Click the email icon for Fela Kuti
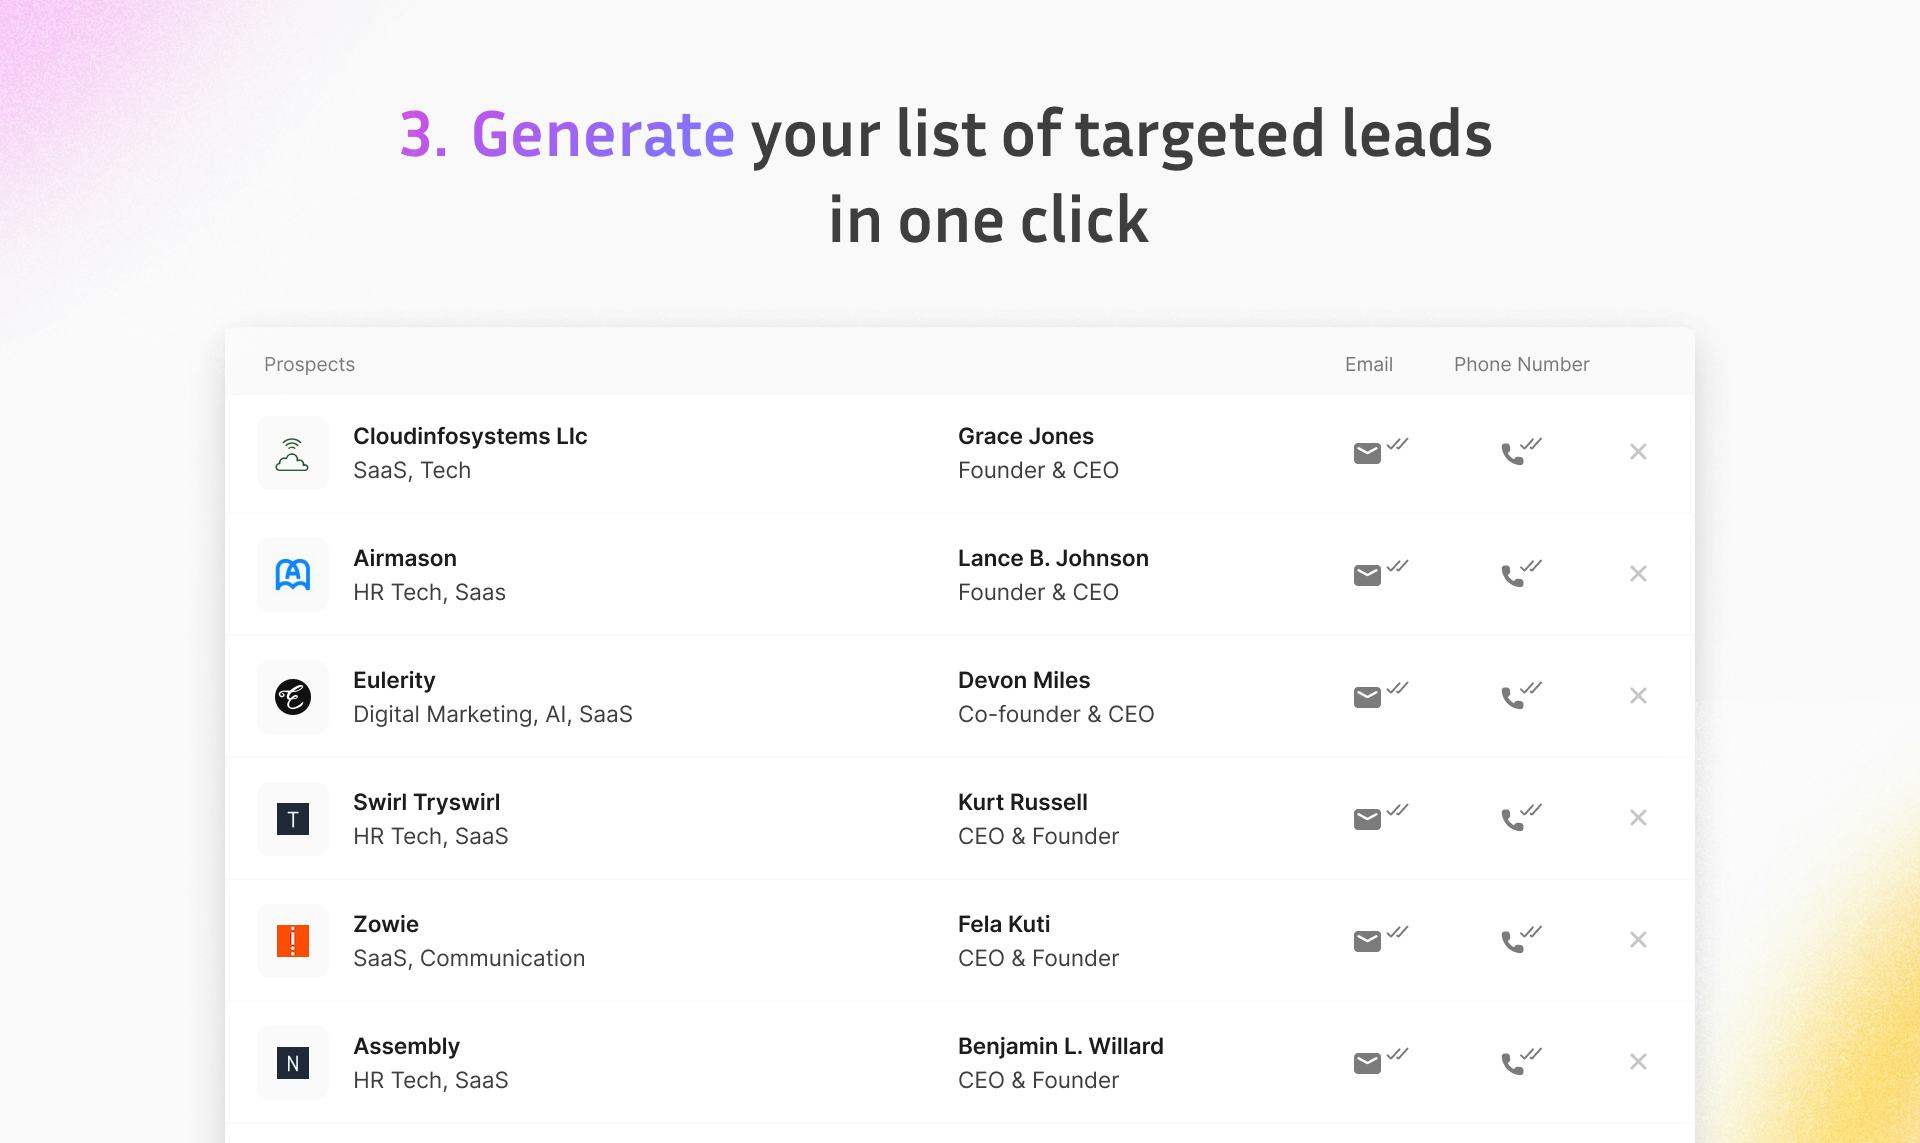This screenshot has height=1143, width=1920. [1367, 941]
